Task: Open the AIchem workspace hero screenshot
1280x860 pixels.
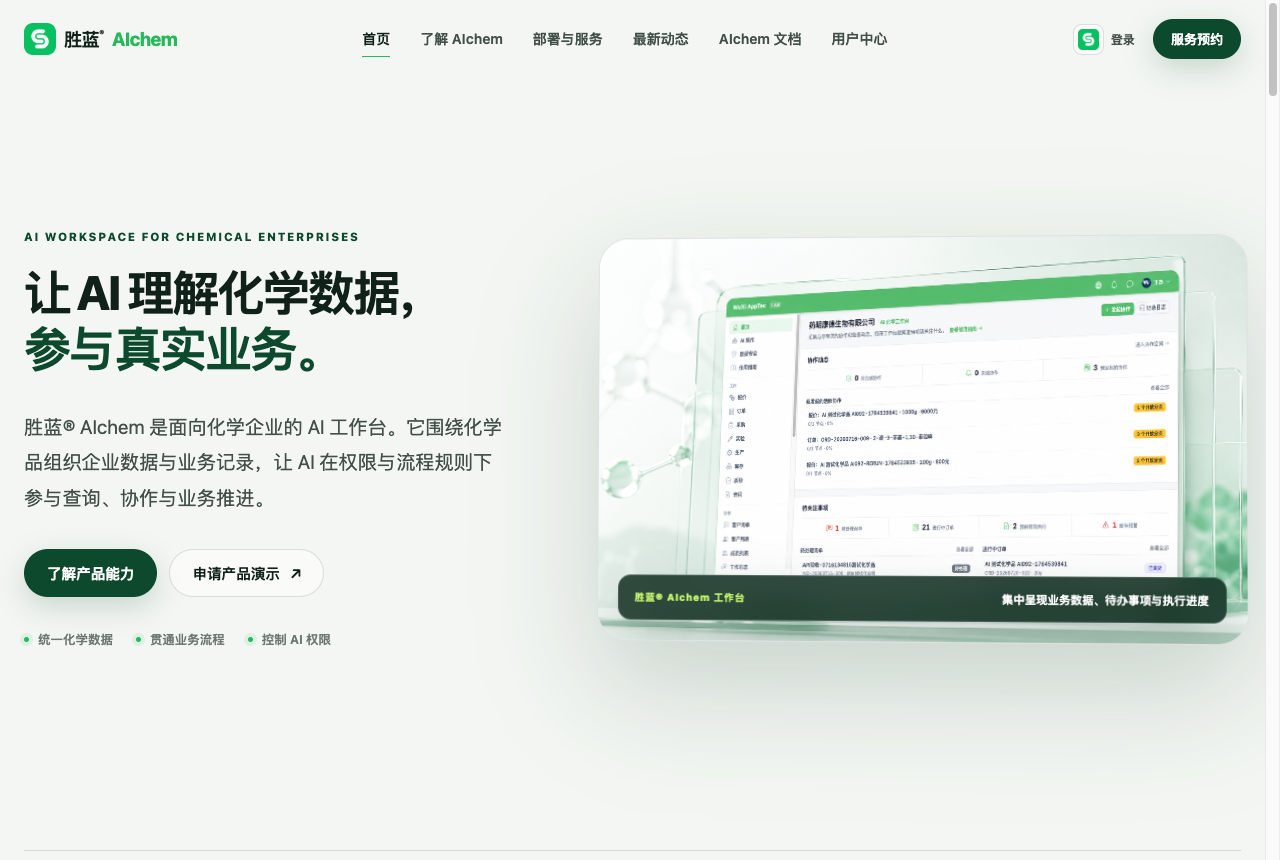Action: point(923,438)
